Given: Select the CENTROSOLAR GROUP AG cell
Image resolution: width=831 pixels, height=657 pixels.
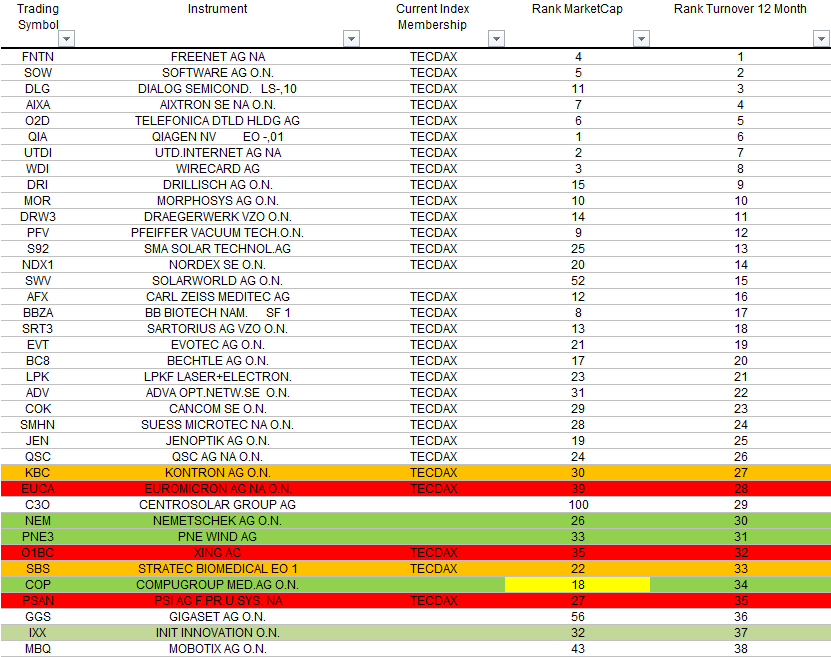Looking at the screenshot, I should tap(218, 504).
